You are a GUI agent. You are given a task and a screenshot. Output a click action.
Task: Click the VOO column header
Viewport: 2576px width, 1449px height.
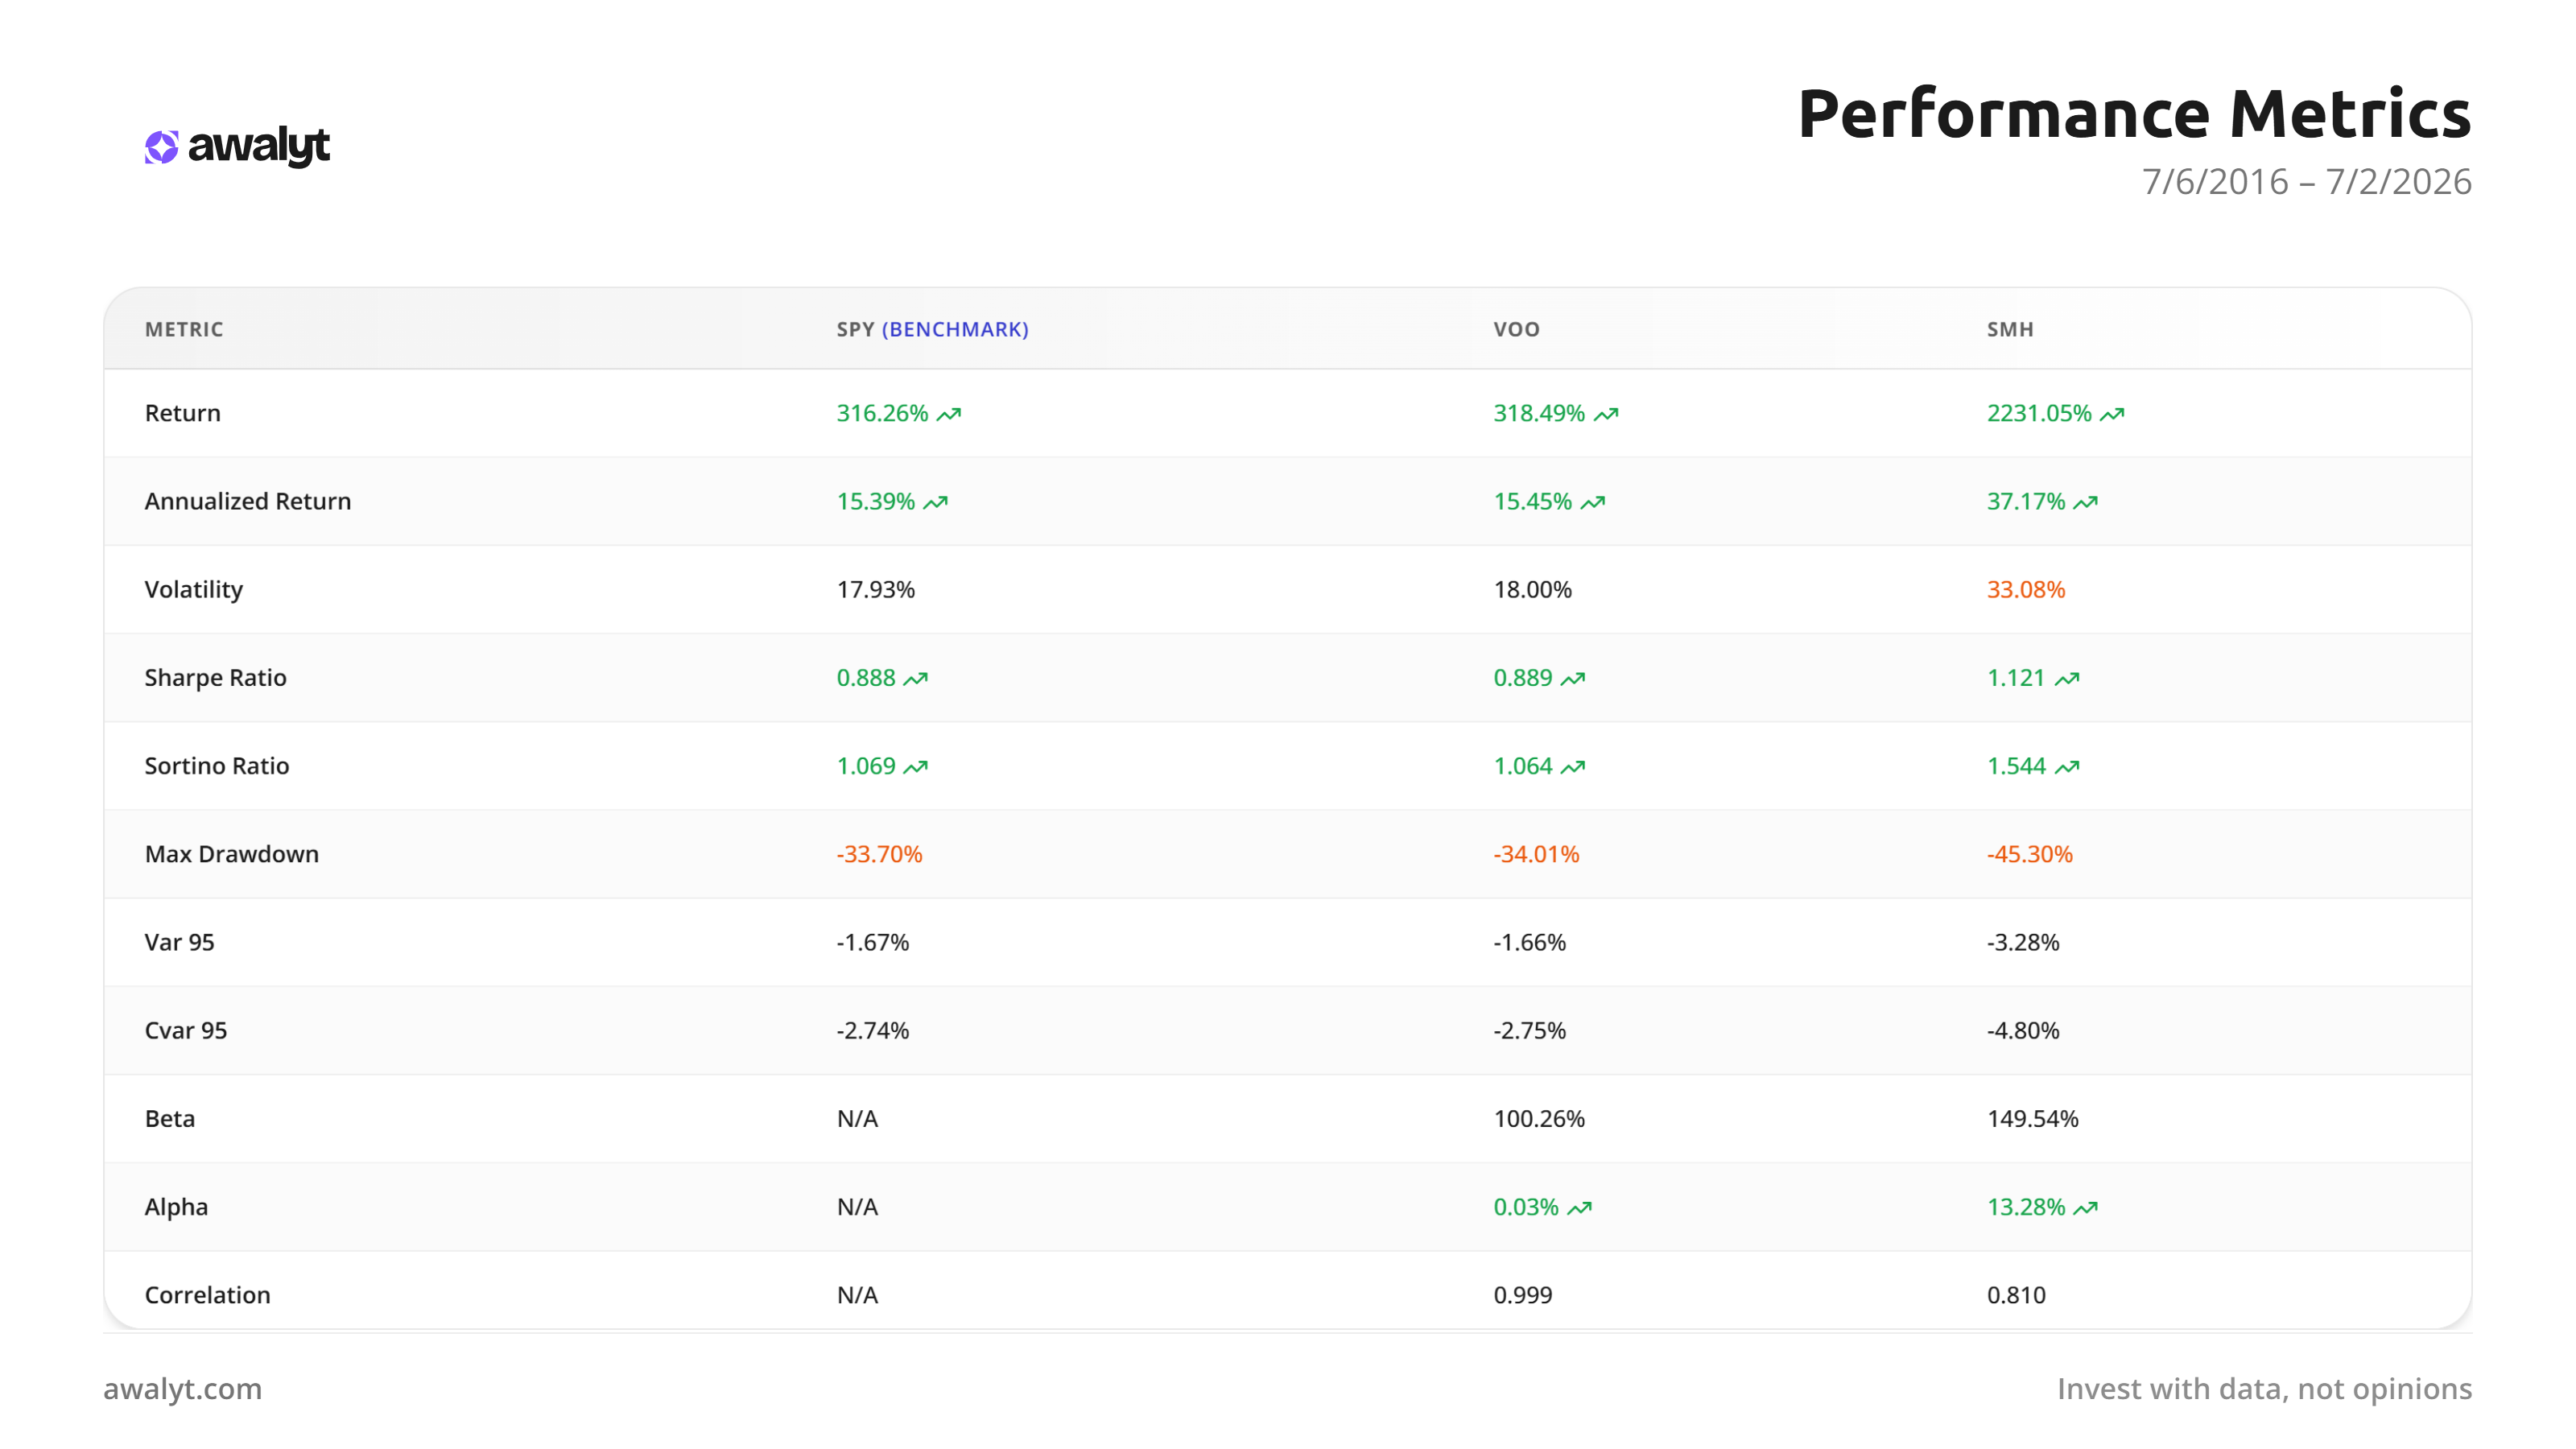click(1516, 329)
